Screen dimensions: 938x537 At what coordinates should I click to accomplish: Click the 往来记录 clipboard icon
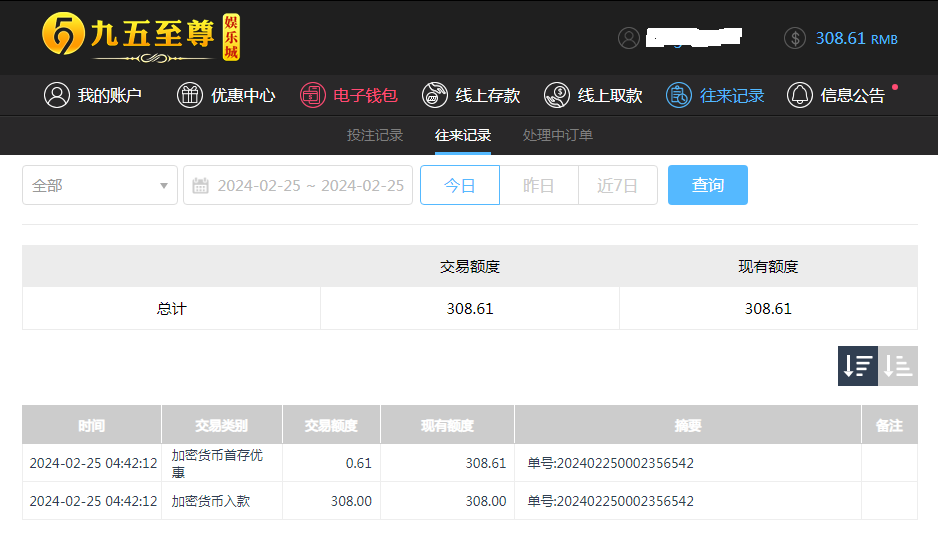point(678,95)
